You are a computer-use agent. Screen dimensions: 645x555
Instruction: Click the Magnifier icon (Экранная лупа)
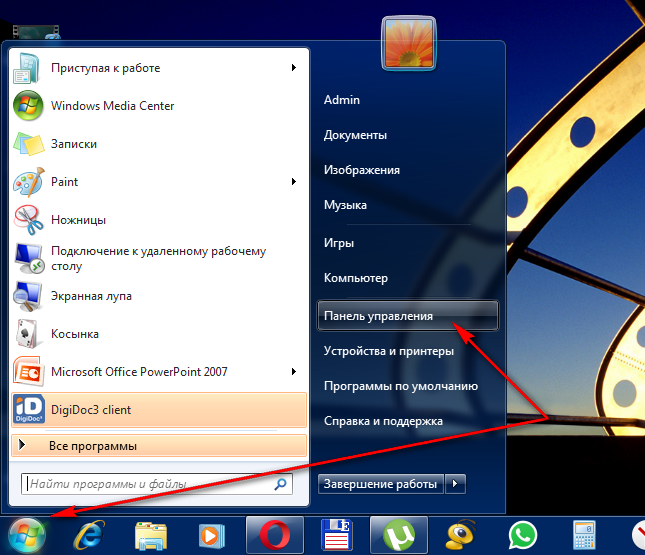tap(28, 296)
